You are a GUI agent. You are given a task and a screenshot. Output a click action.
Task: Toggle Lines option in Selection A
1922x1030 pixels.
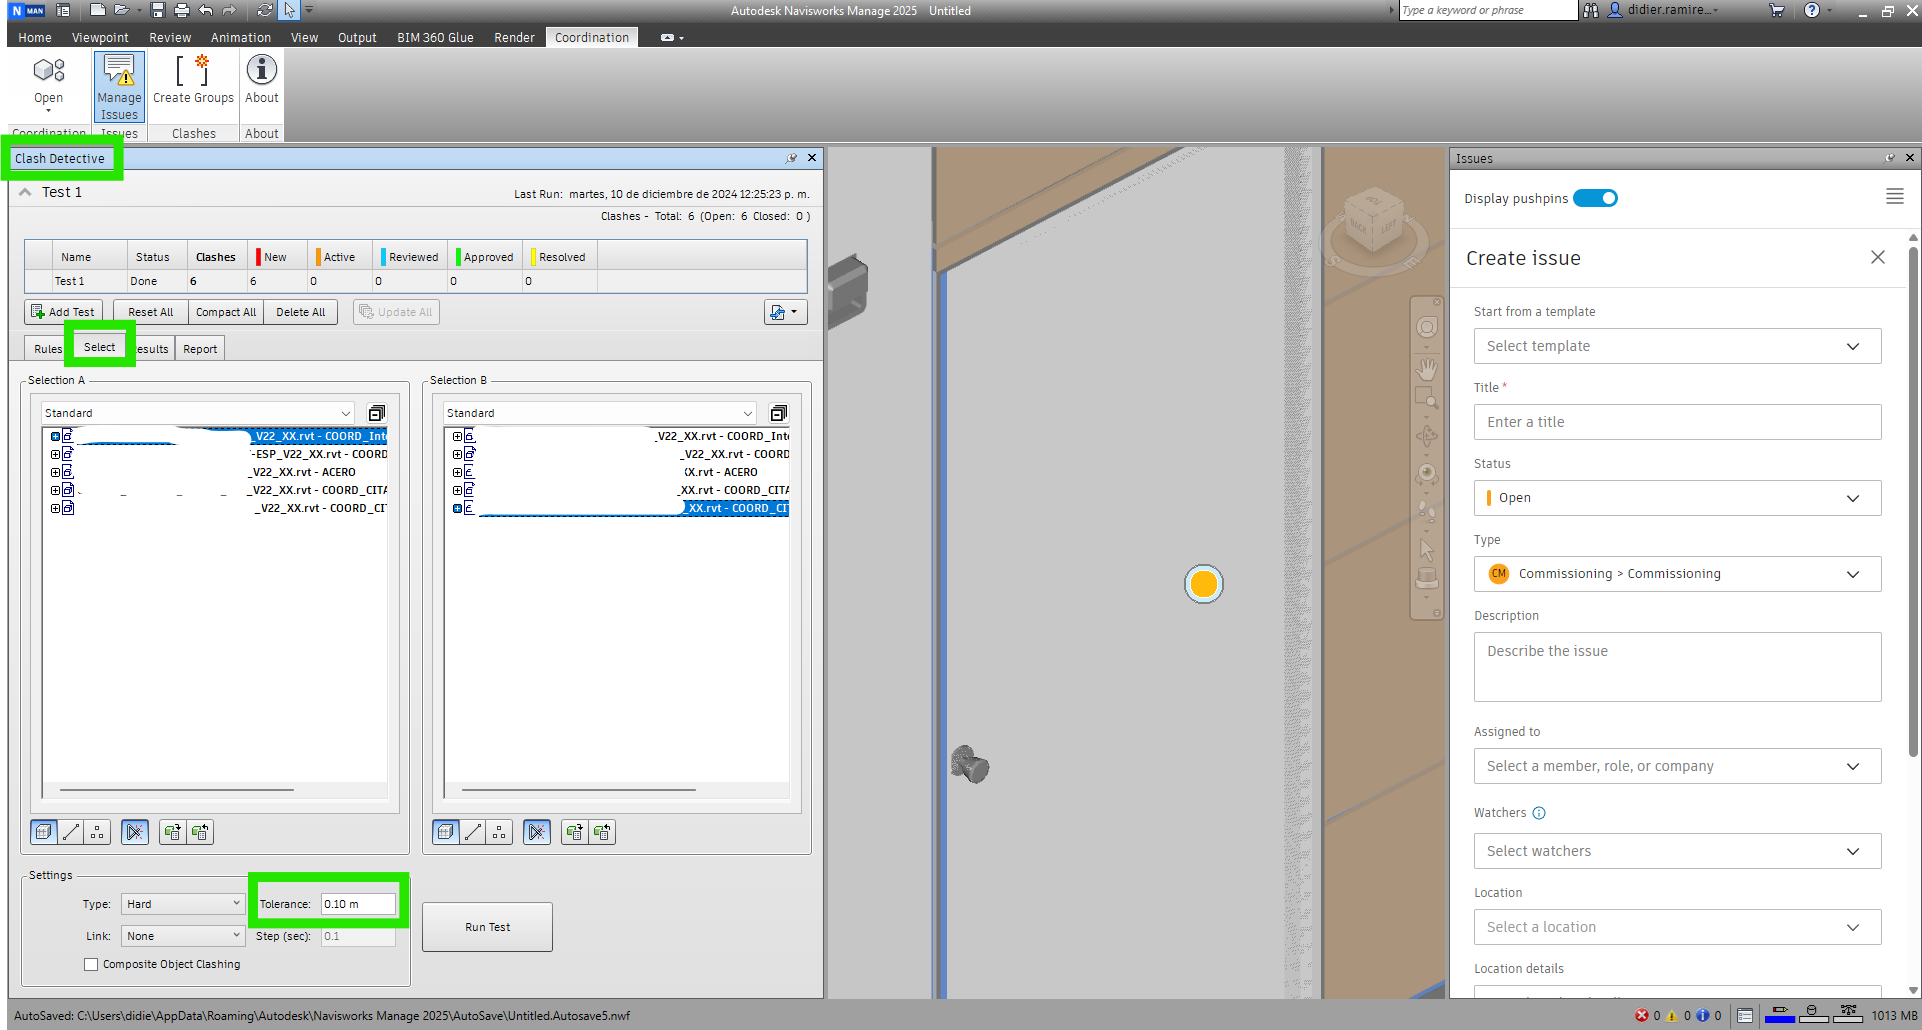[71, 832]
